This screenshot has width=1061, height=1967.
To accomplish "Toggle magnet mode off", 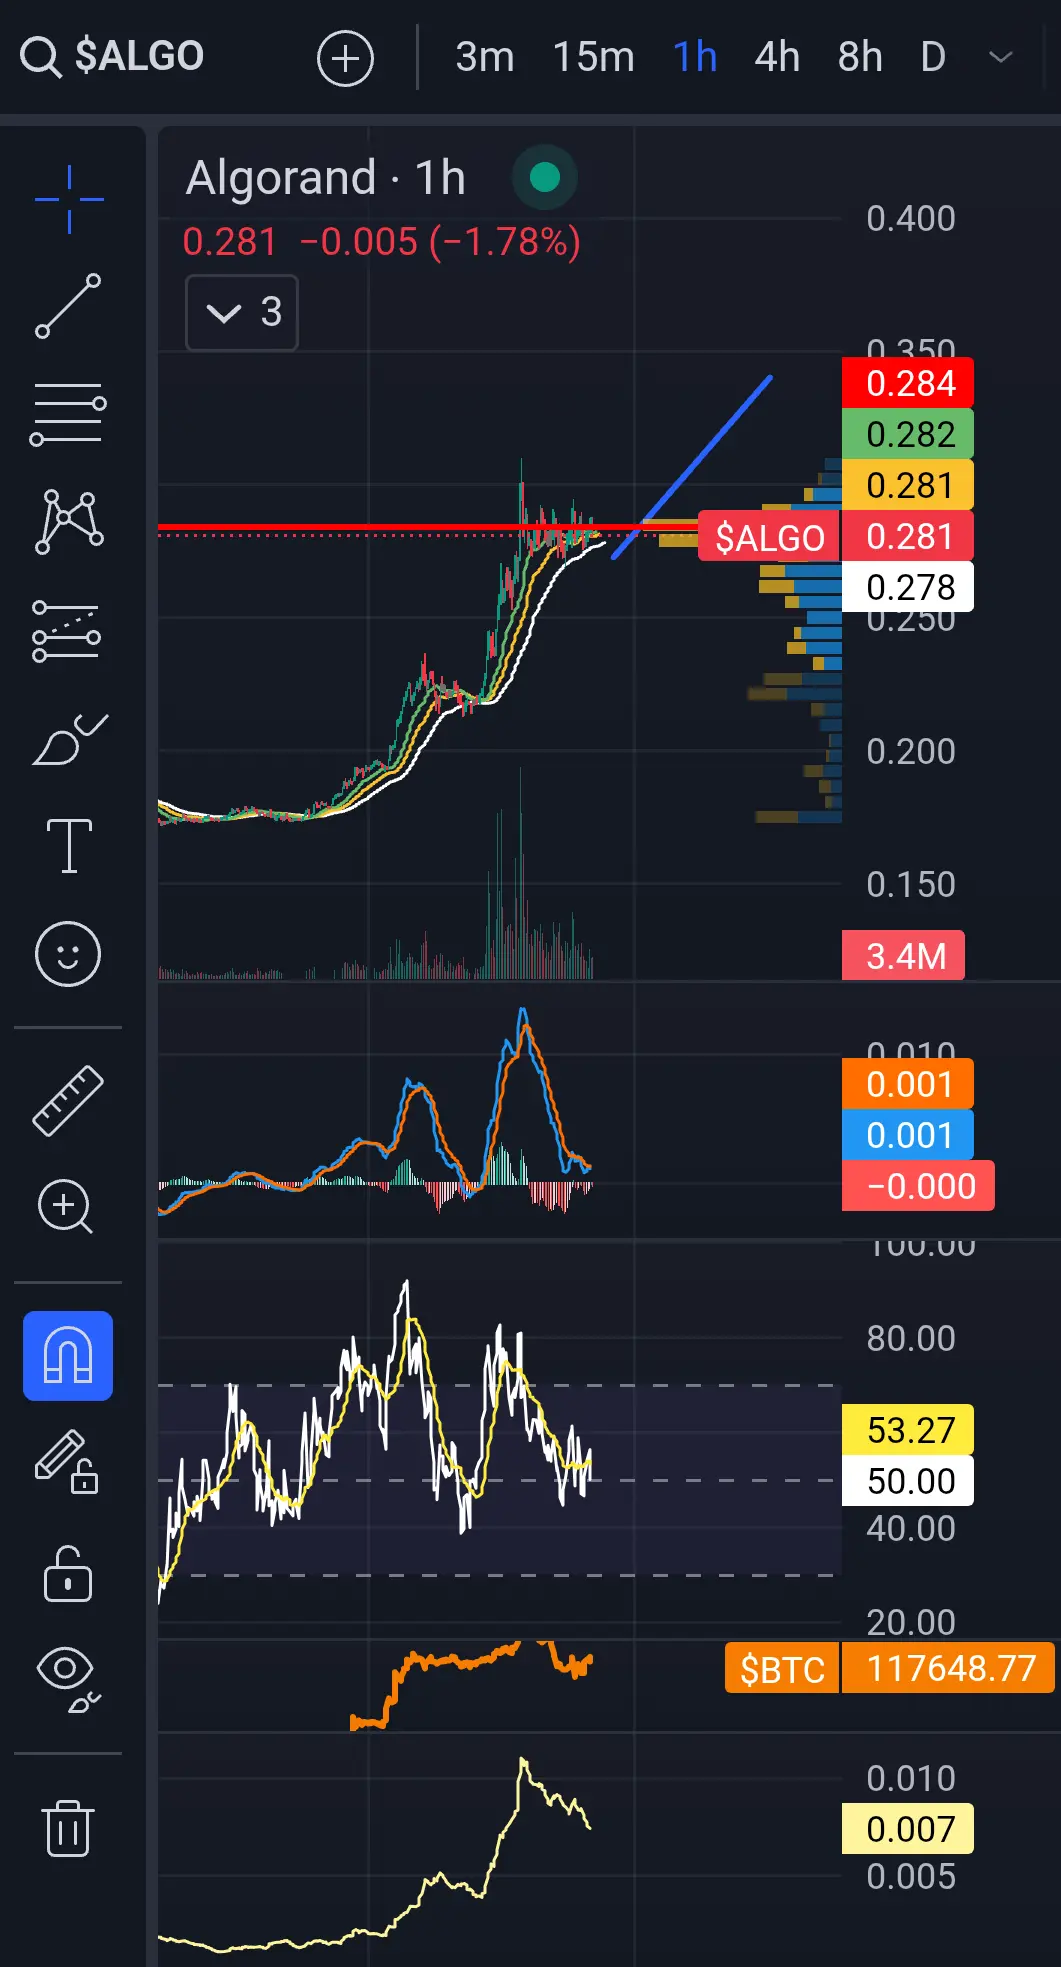I will 68,1356.
